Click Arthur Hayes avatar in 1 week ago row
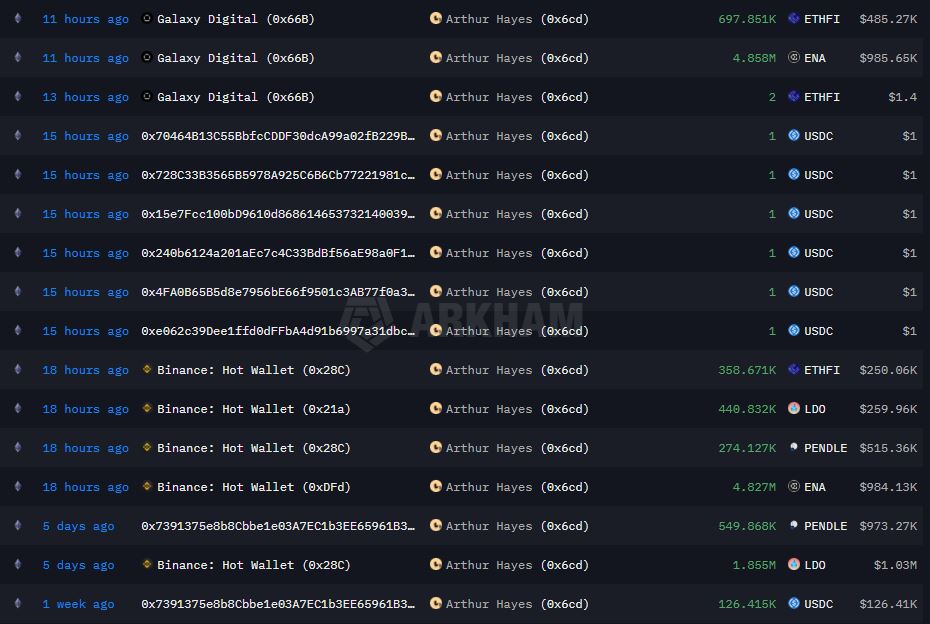930x624 pixels. point(435,604)
